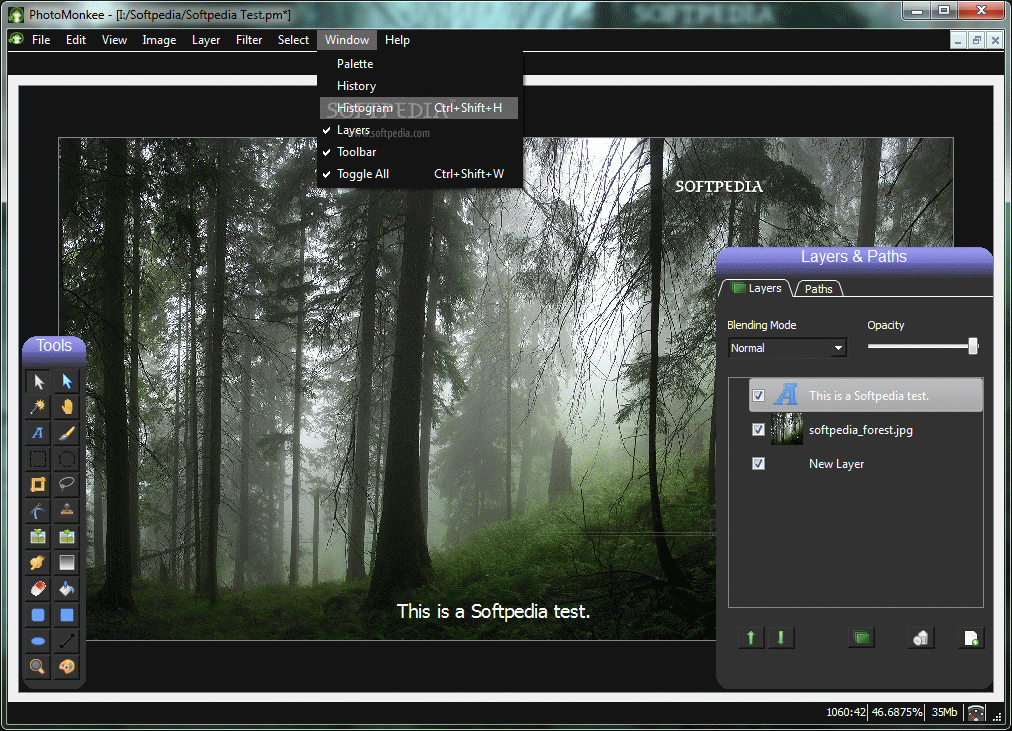
Task: Click the picture tool with right arrow
Action: point(66,537)
